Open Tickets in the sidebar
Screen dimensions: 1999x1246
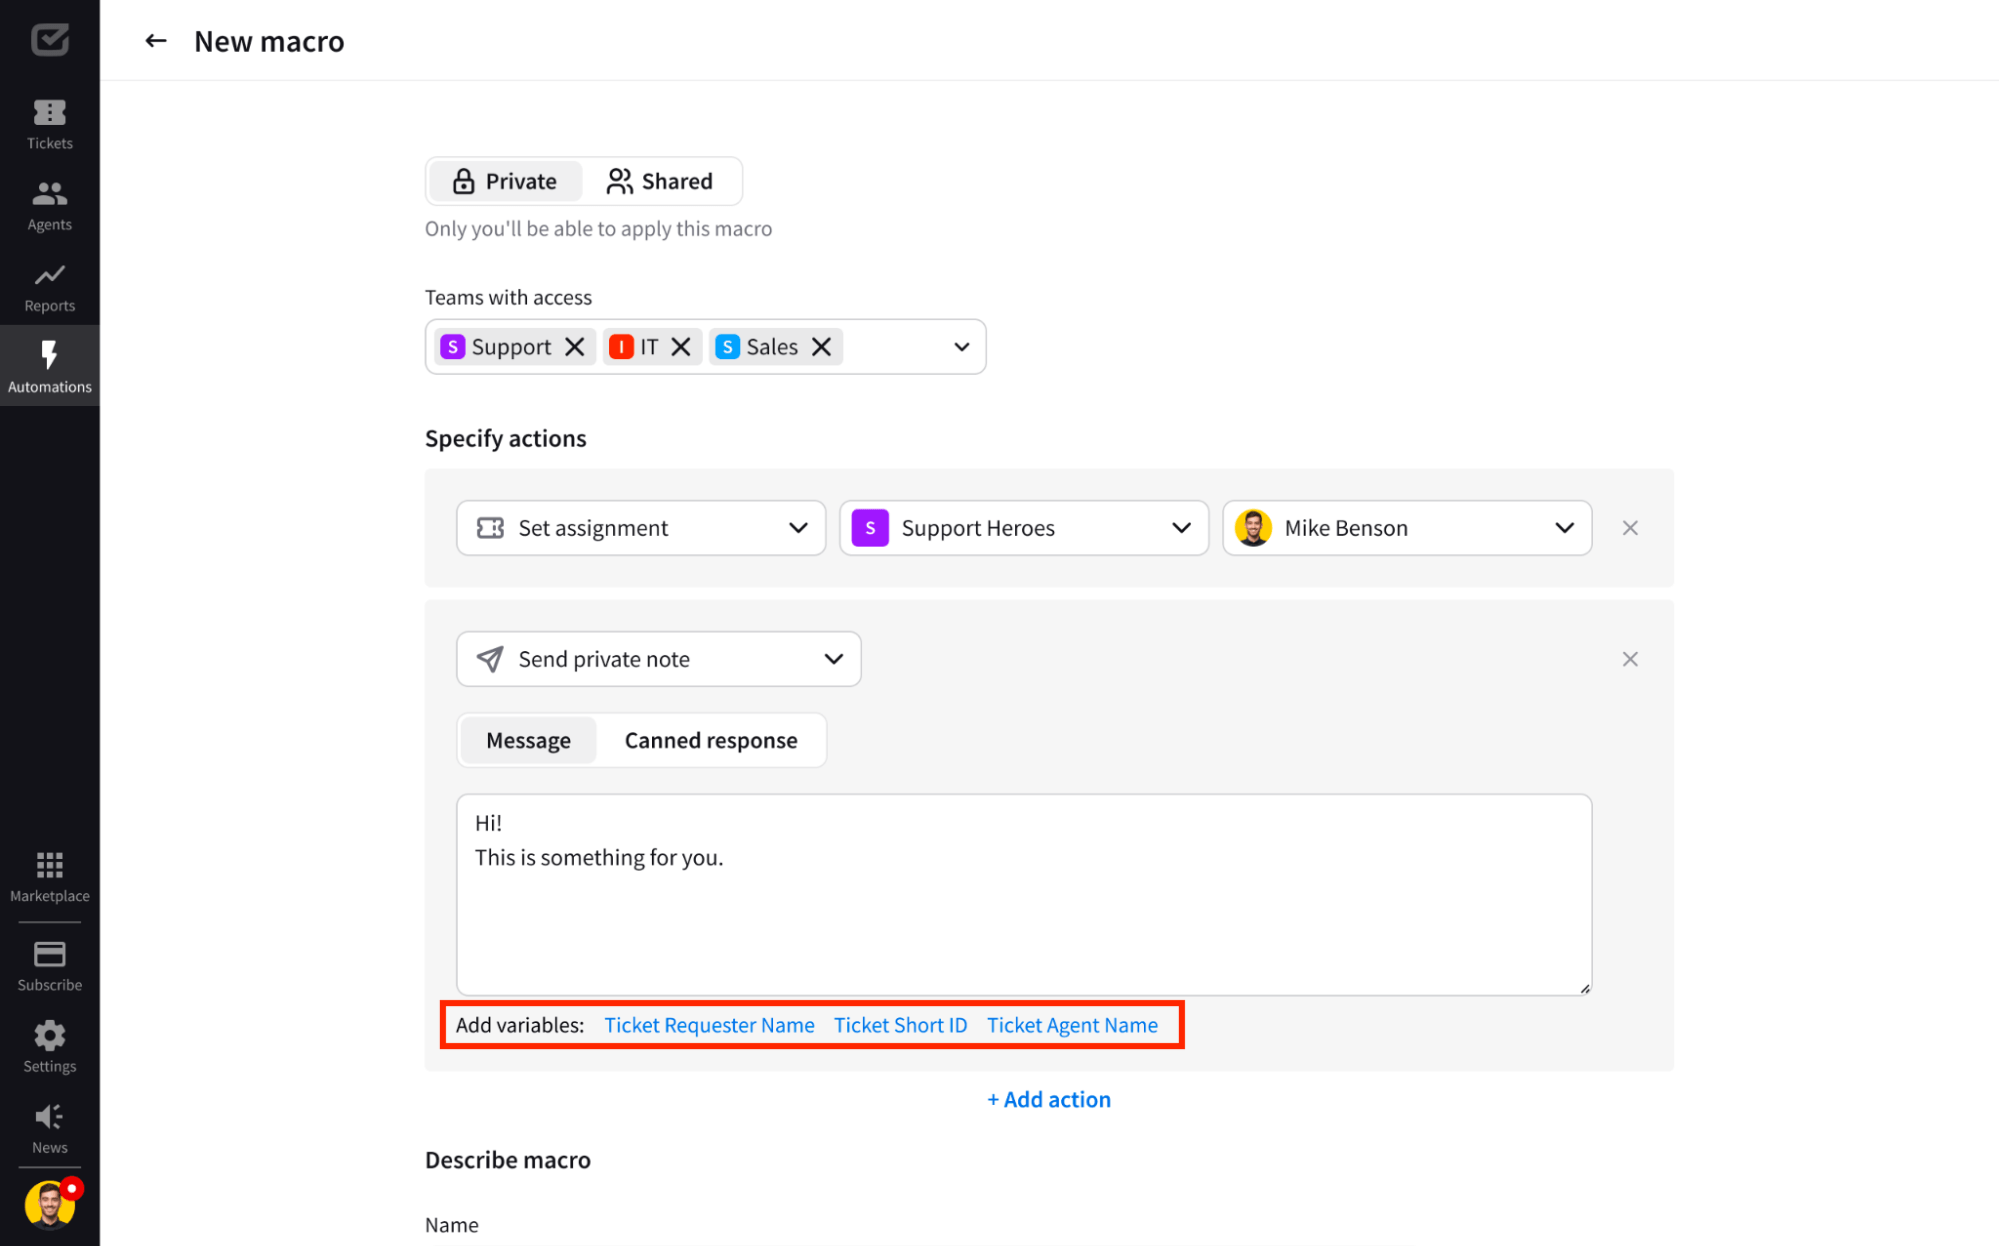click(49, 124)
